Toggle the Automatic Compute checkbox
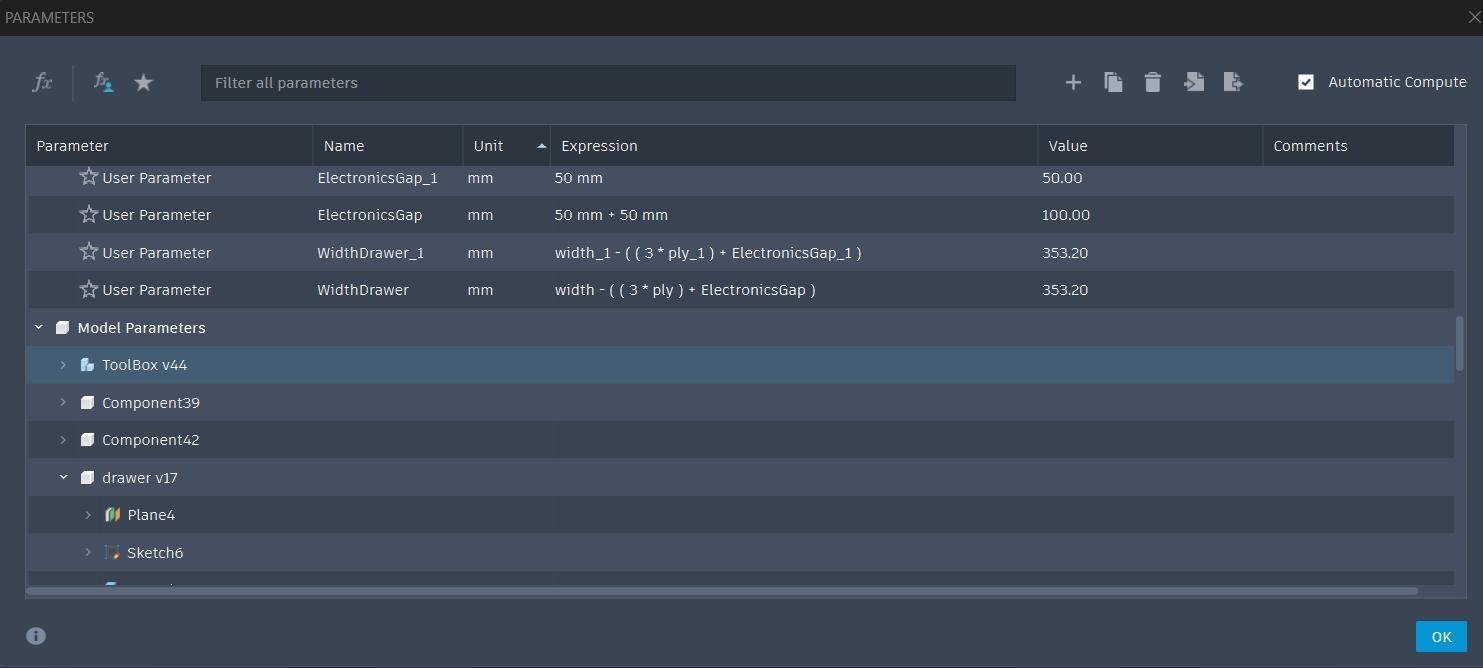 click(1306, 82)
